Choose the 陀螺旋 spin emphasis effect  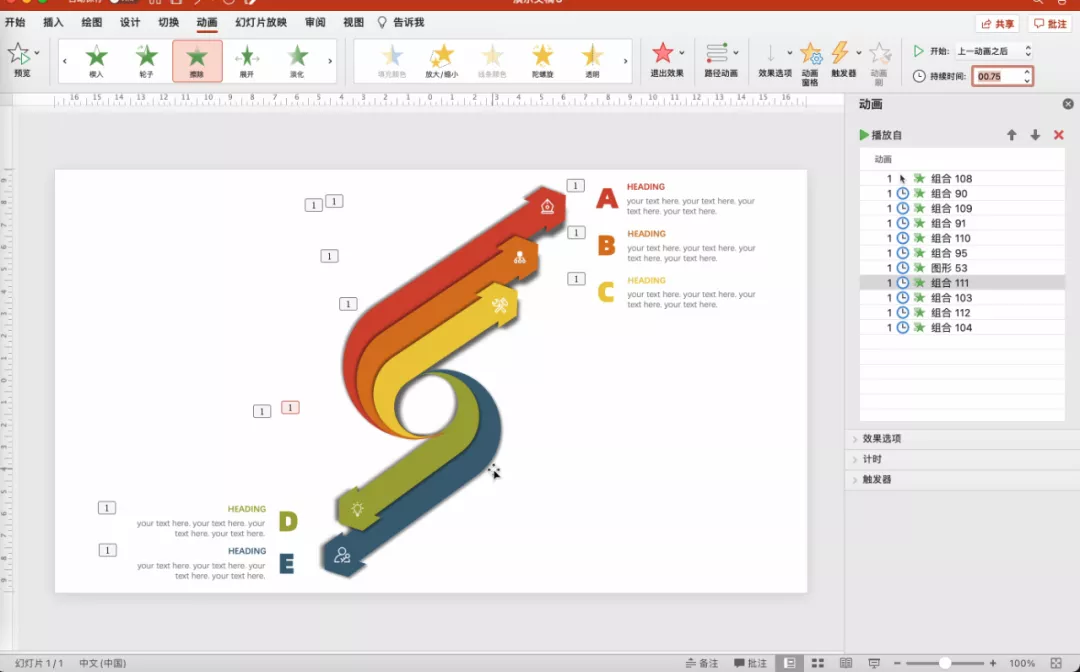tap(542, 61)
